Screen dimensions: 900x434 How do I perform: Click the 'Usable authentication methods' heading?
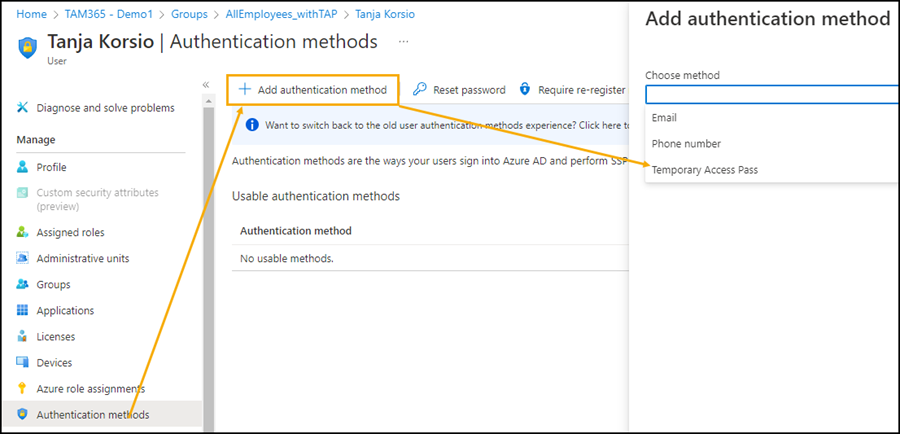316,196
